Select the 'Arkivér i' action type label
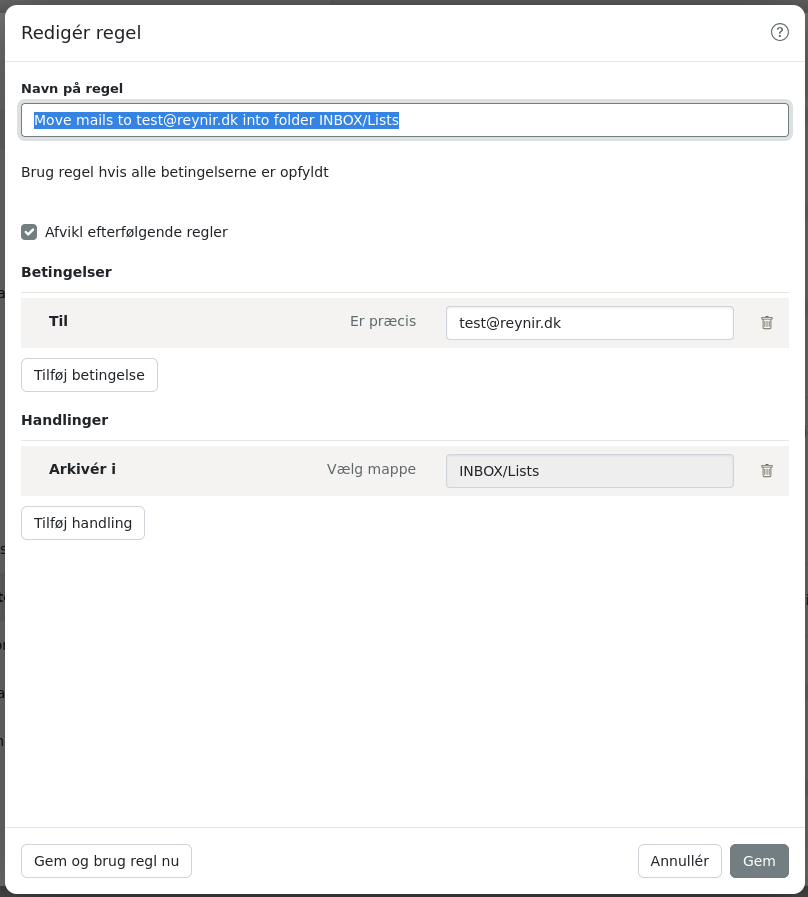Screen dimensions: 808x897 coord(82,469)
